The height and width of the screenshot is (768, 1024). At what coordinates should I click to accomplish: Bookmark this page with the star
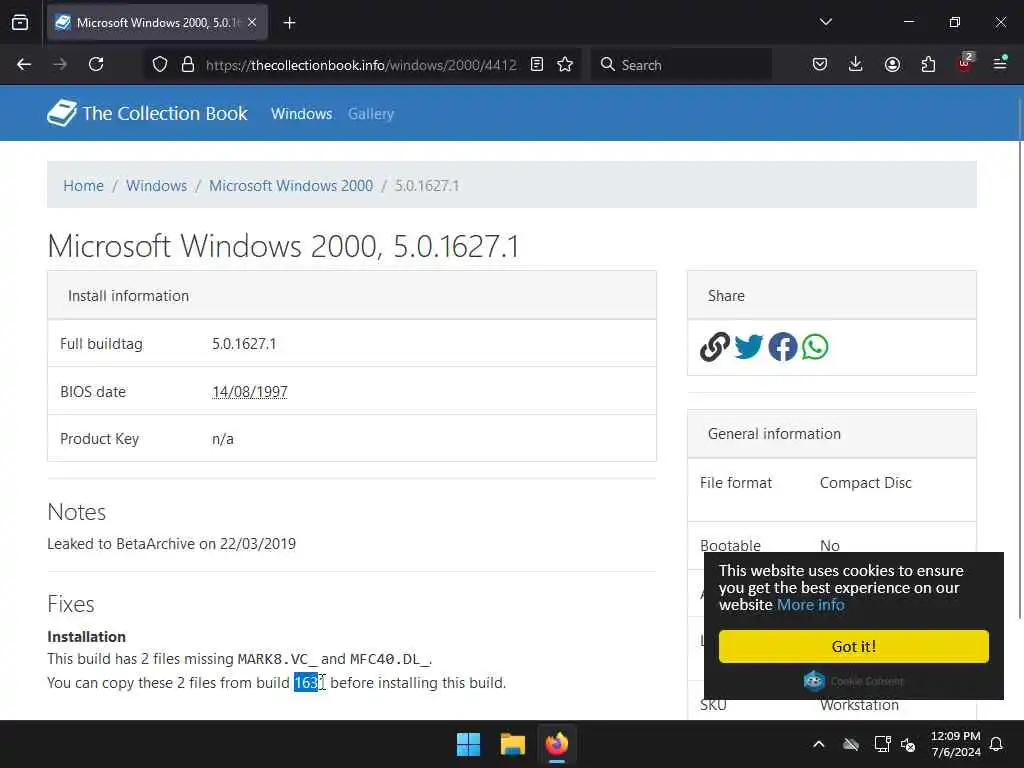(x=566, y=64)
